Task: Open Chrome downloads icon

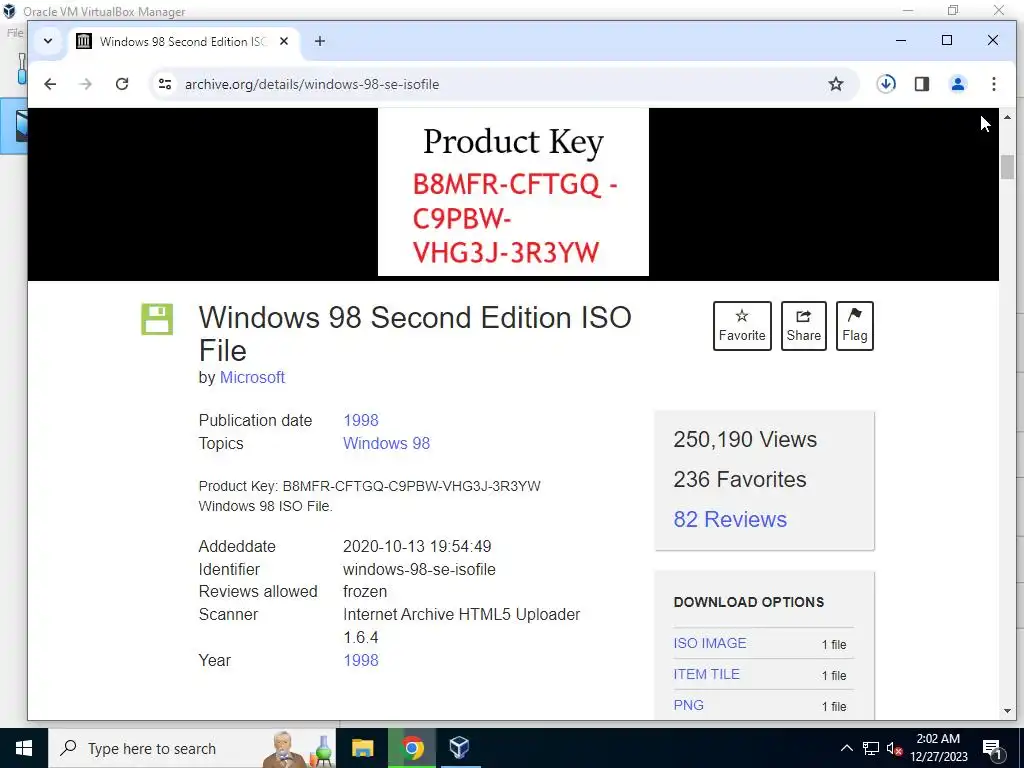Action: pos(886,84)
